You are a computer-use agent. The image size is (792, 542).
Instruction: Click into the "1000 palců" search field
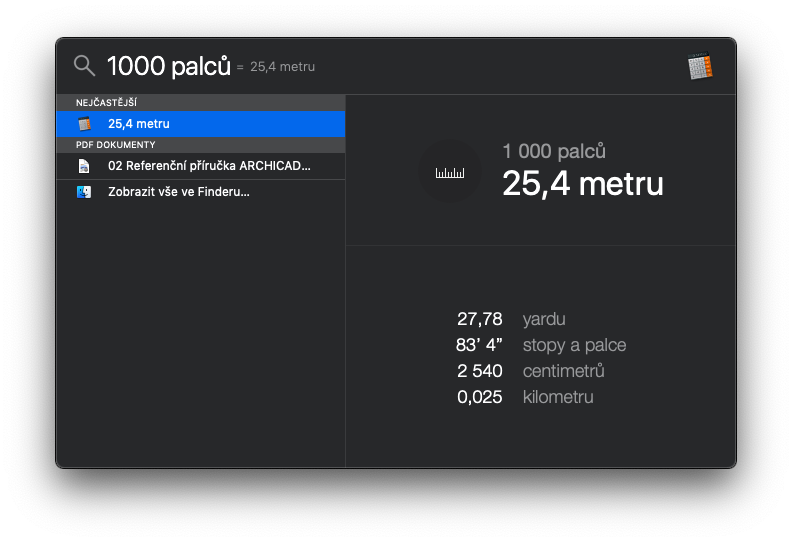pos(168,66)
